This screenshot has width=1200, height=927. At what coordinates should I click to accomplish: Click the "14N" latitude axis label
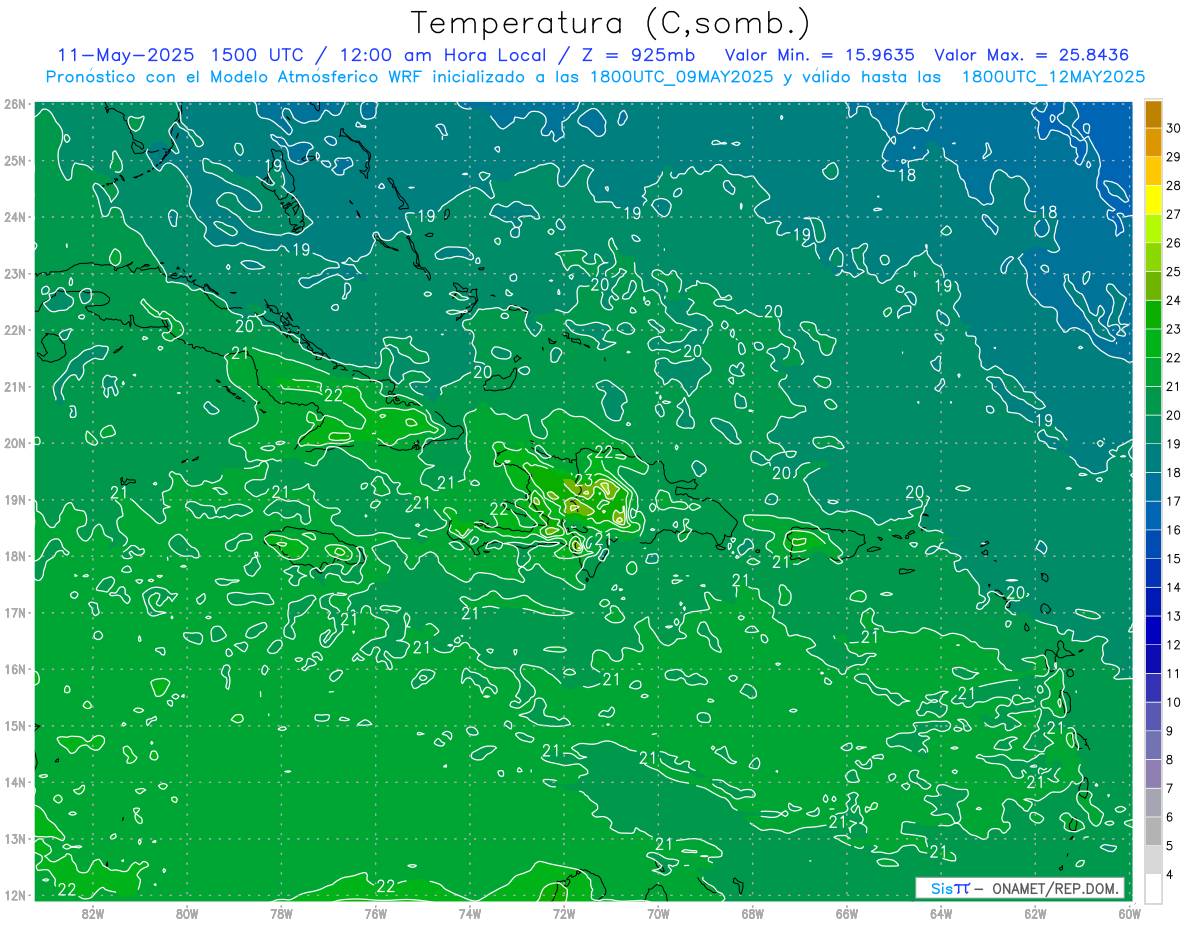(15, 782)
